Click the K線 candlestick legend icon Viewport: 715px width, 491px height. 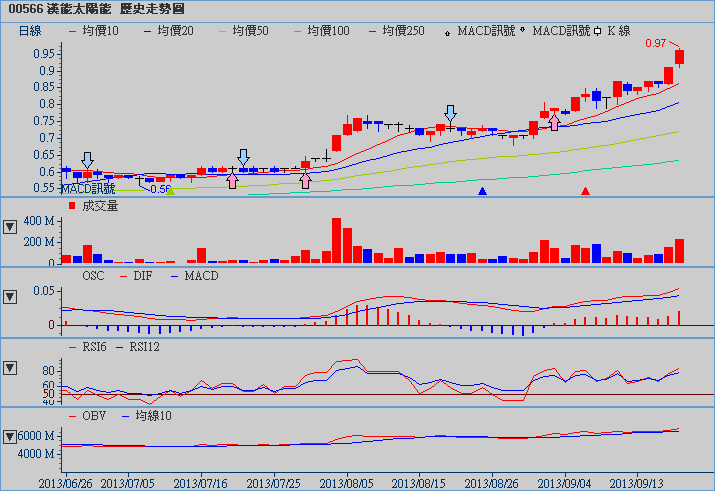click(x=598, y=31)
